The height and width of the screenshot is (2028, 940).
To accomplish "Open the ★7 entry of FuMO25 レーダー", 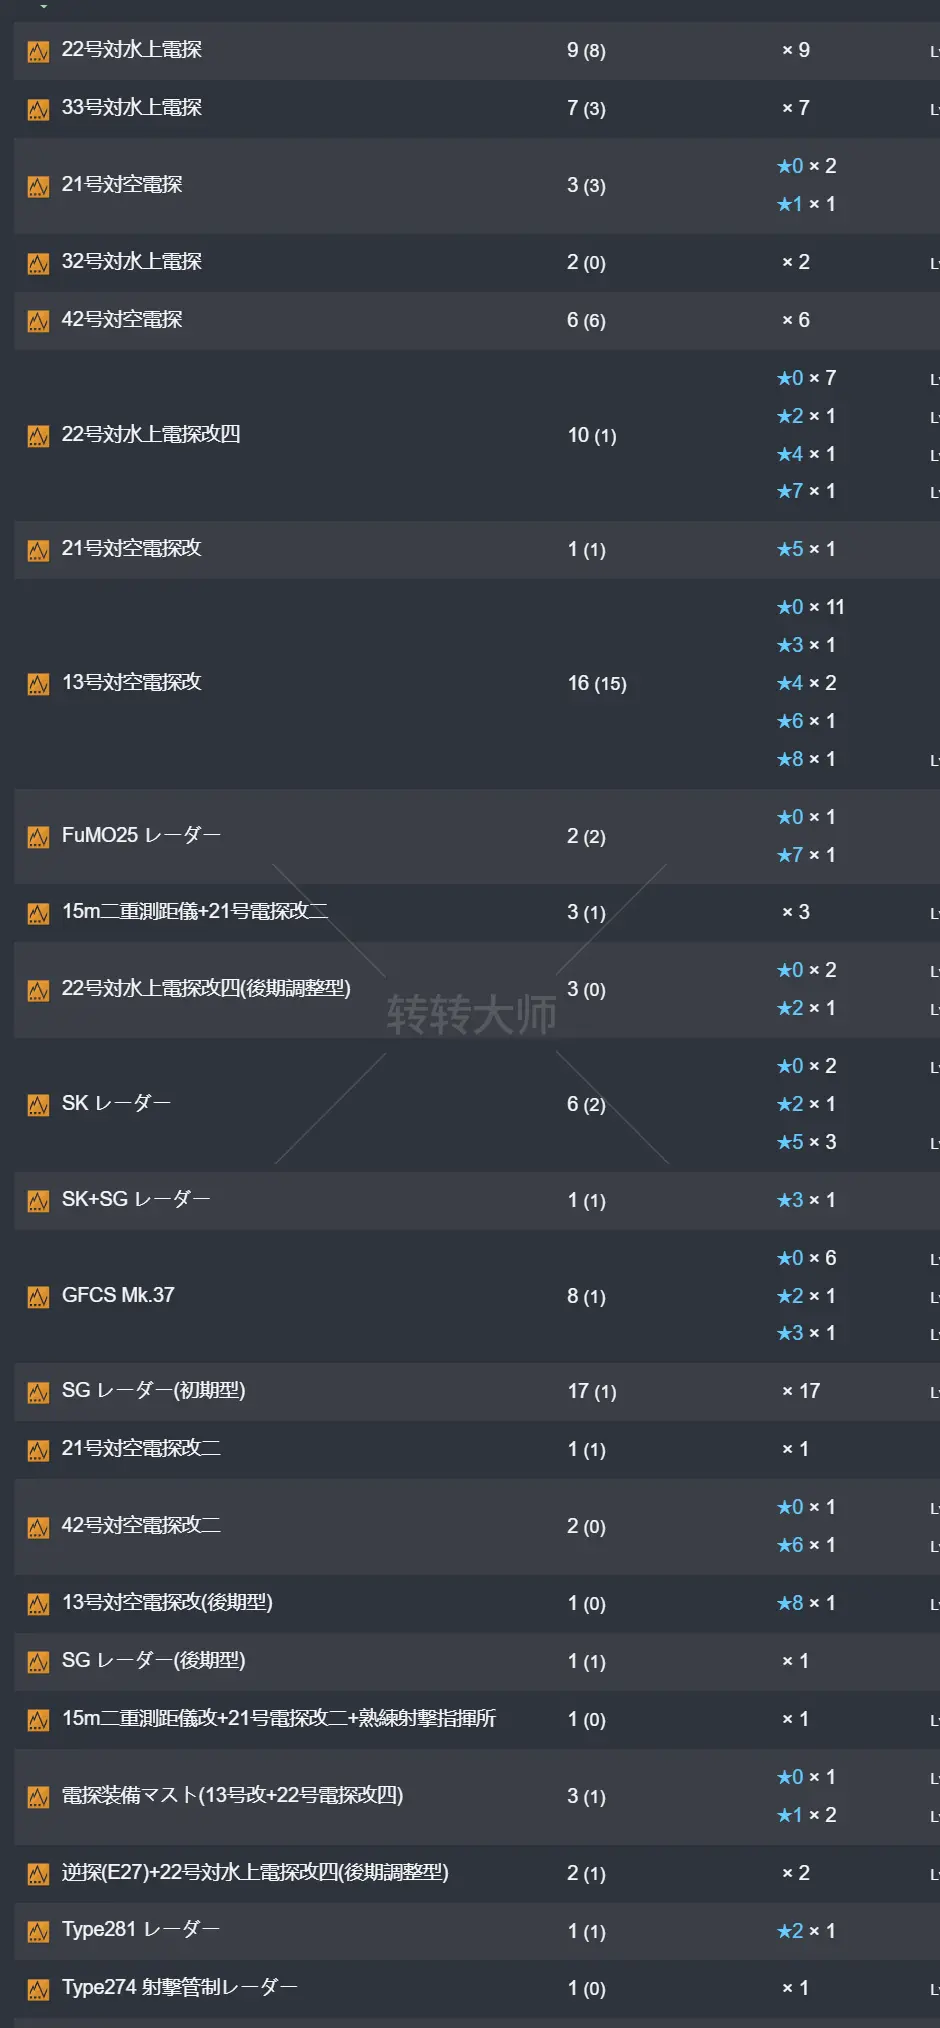I will 804,855.
